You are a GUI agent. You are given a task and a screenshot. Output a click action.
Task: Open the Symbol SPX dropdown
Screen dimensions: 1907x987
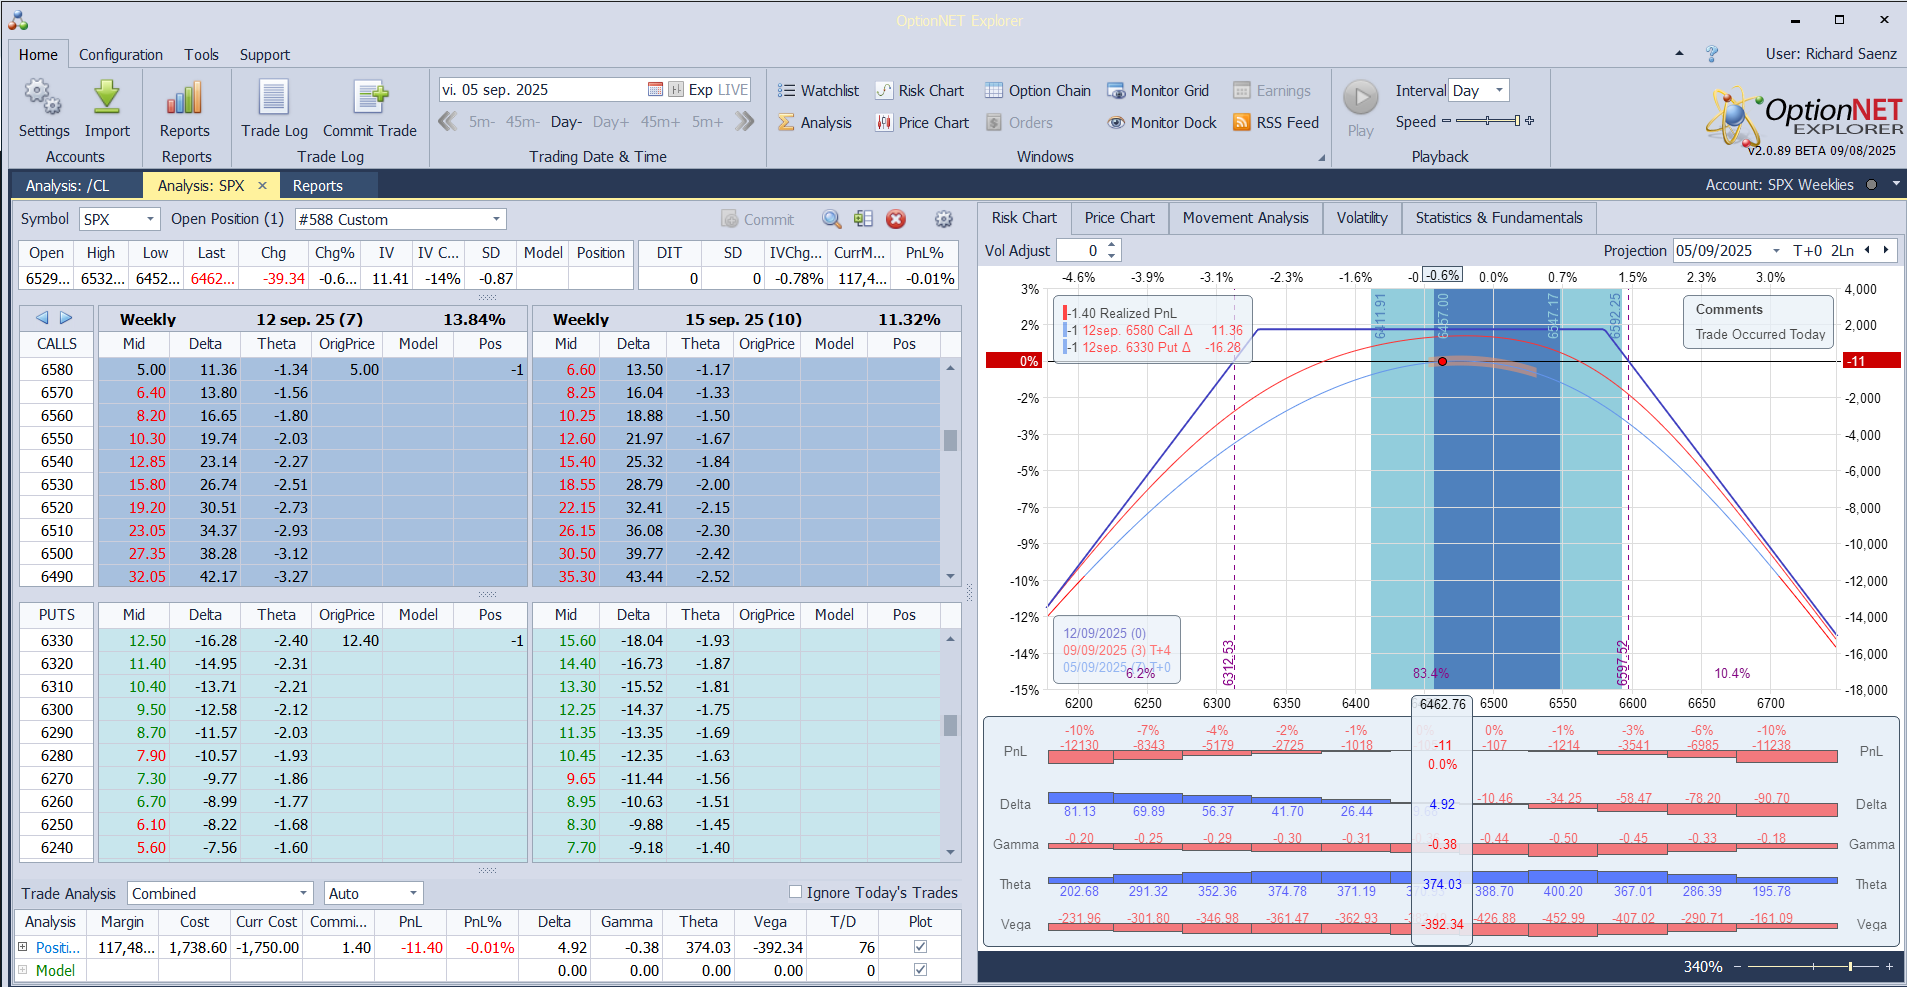pyautogui.click(x=150, y=219)
